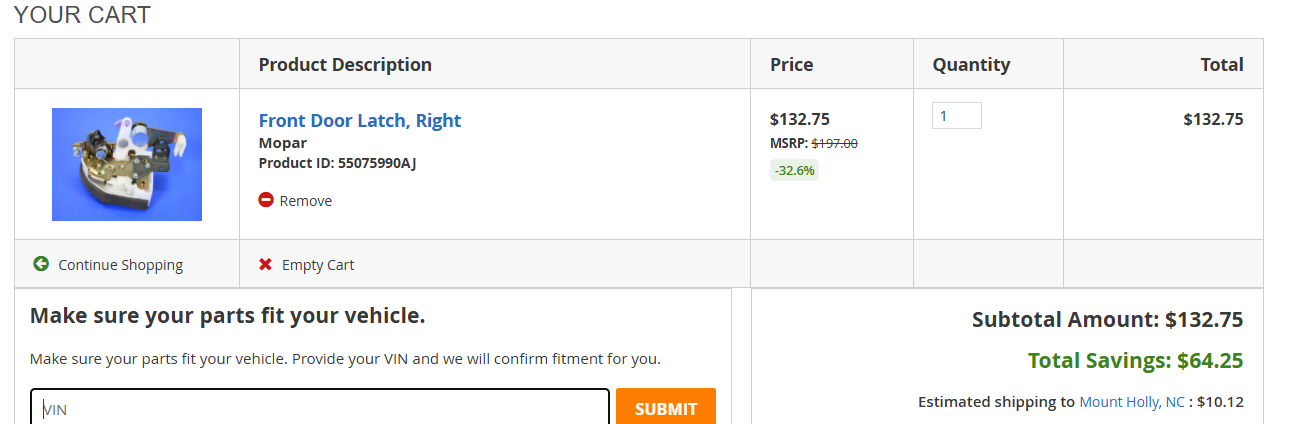Focus the VIN entry field
The height and width of the screenshot is (424, 1291).
pyautogui.click(x=320, y=408)
